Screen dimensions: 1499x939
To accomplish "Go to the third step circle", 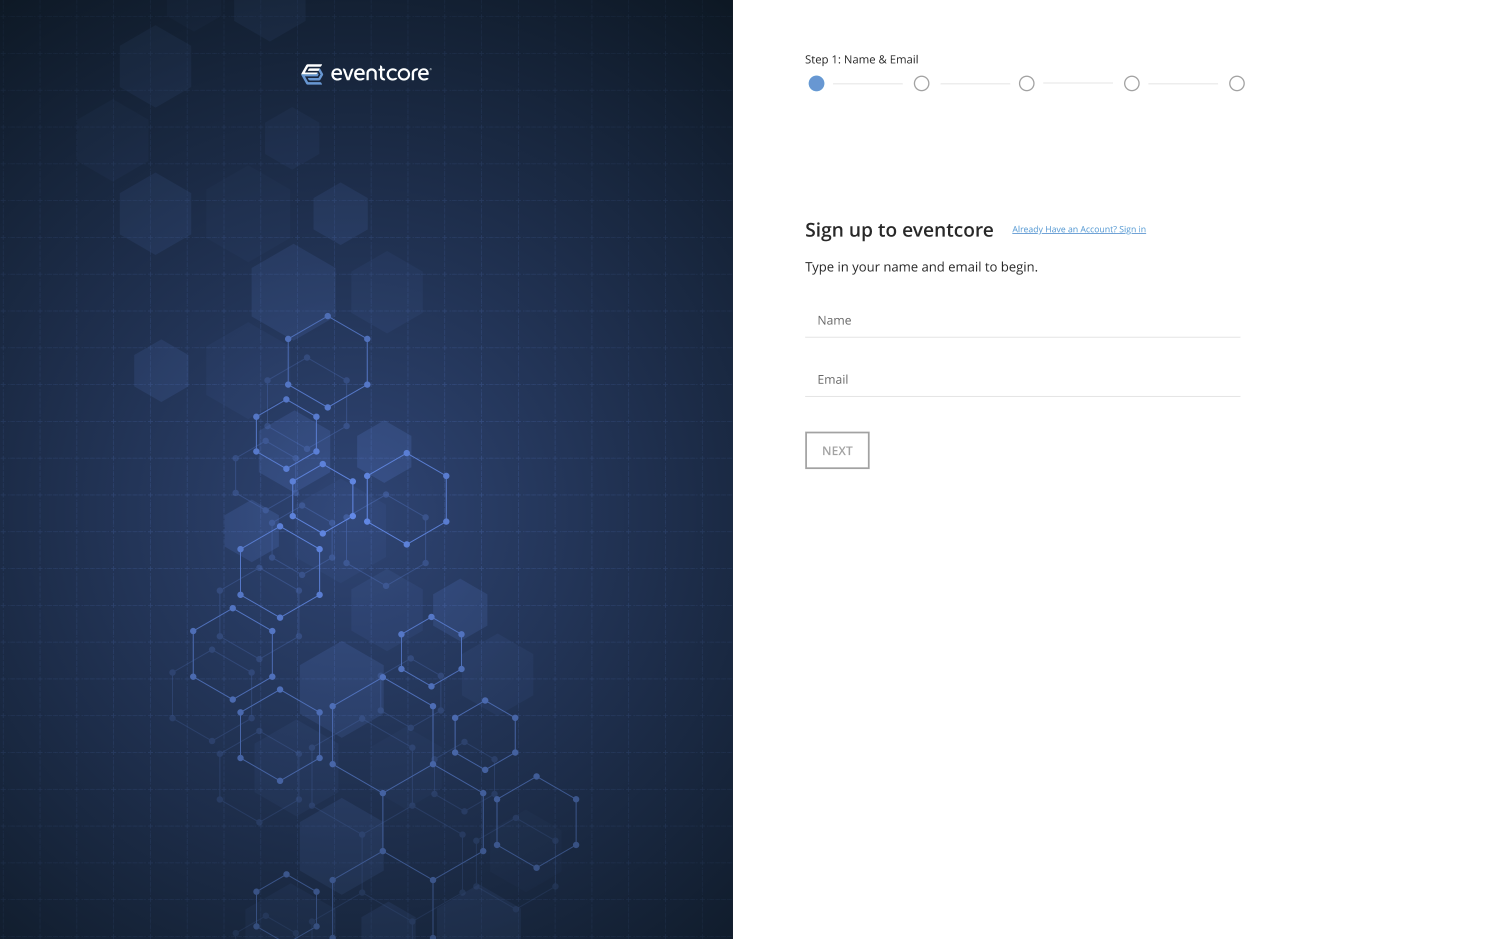I will tap(1026, 84).
